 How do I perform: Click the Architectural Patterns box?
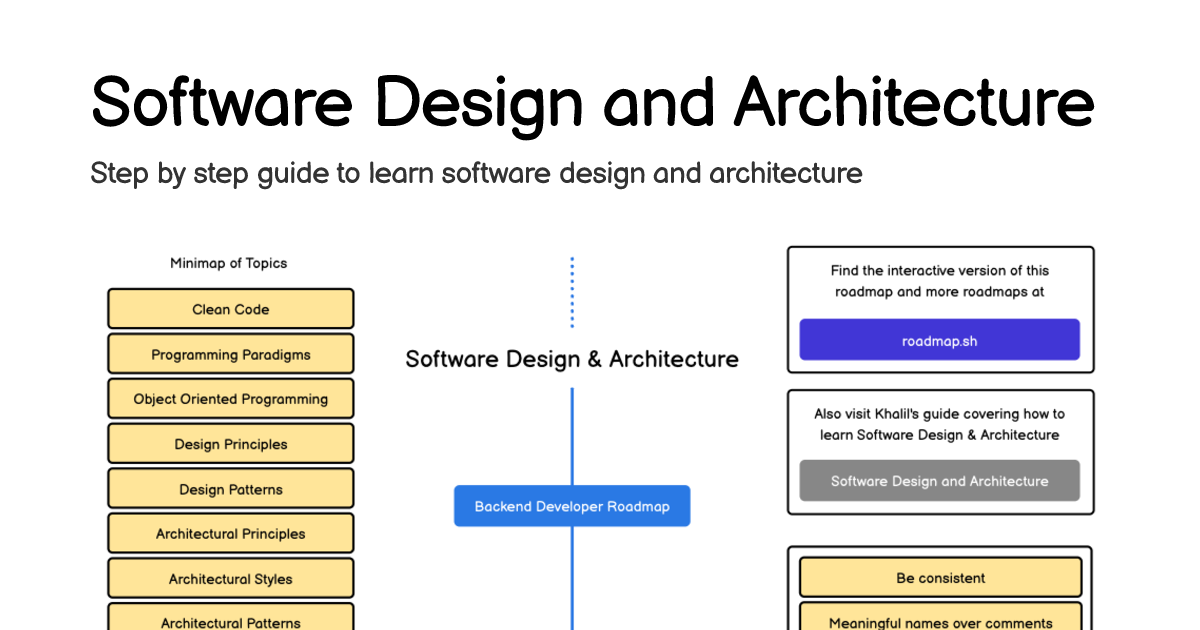click(x=230, y=620)
